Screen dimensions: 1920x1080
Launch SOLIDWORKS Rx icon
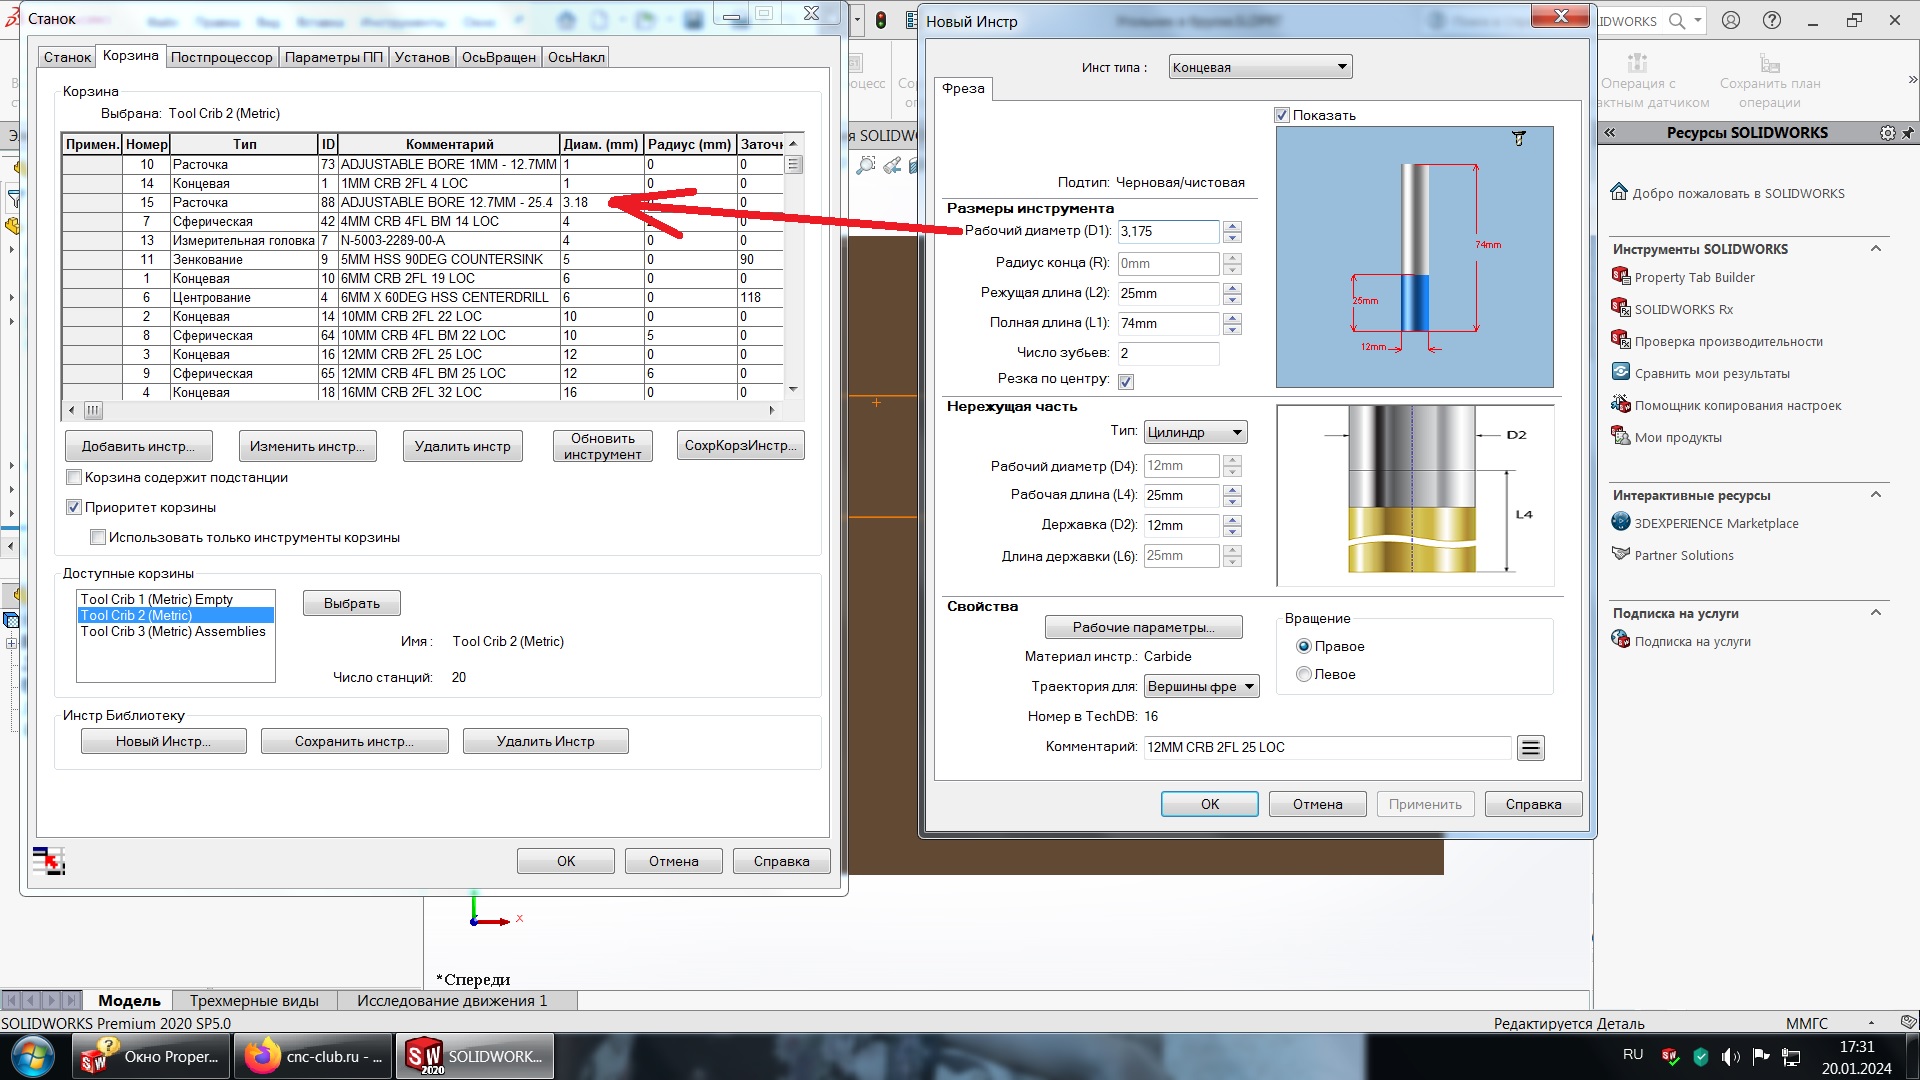click(1621, 308)
